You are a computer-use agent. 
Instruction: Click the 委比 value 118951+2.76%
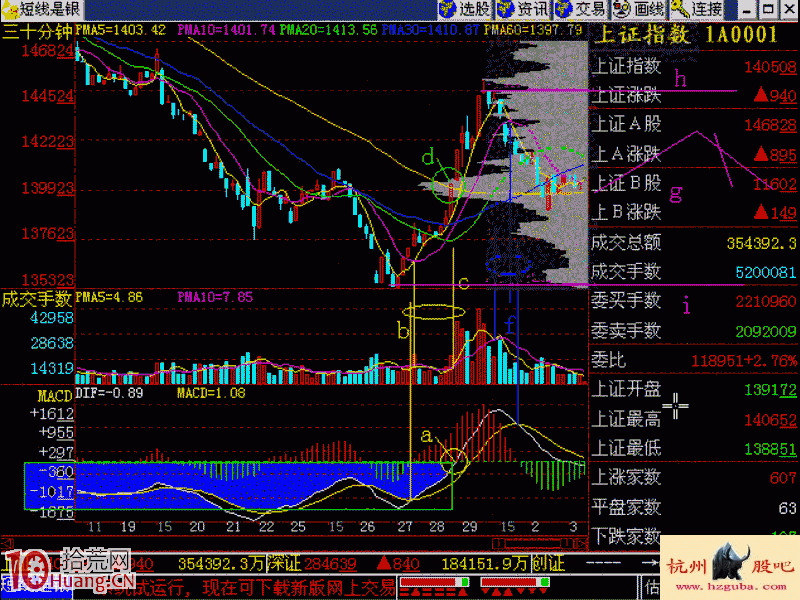point(744,361)
